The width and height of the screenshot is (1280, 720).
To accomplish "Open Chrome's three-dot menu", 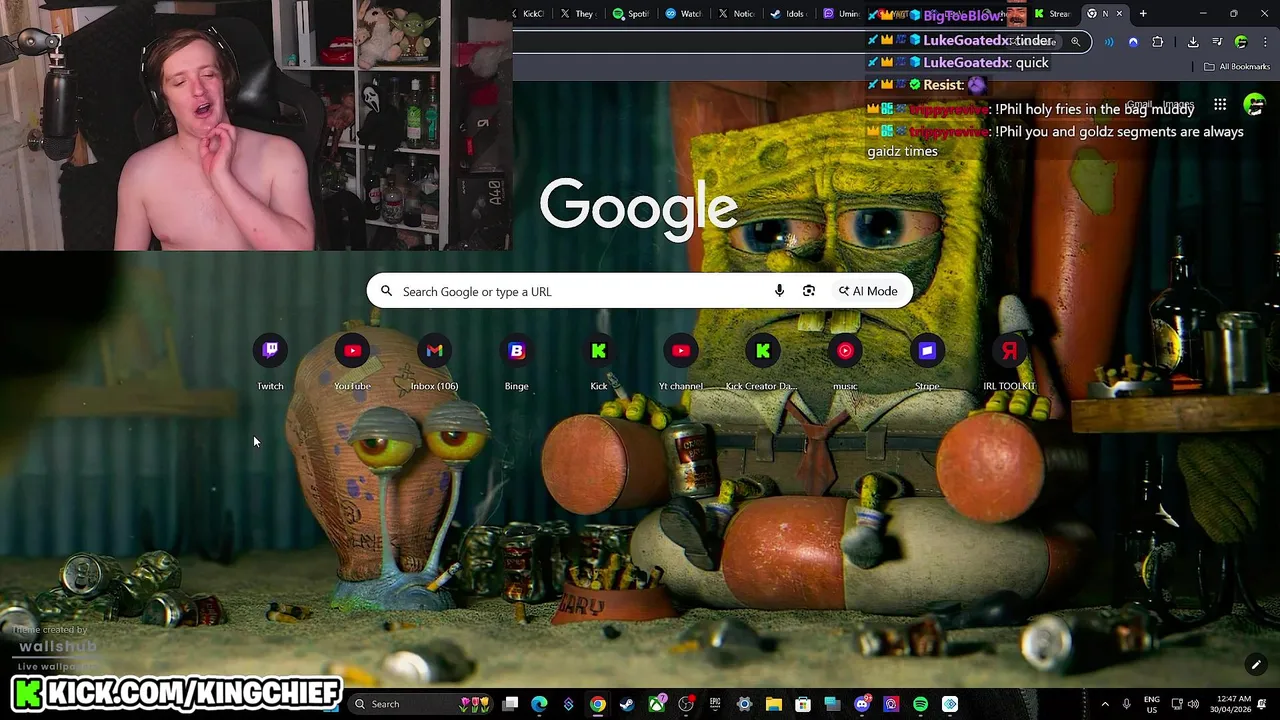I will [1266, 42].
